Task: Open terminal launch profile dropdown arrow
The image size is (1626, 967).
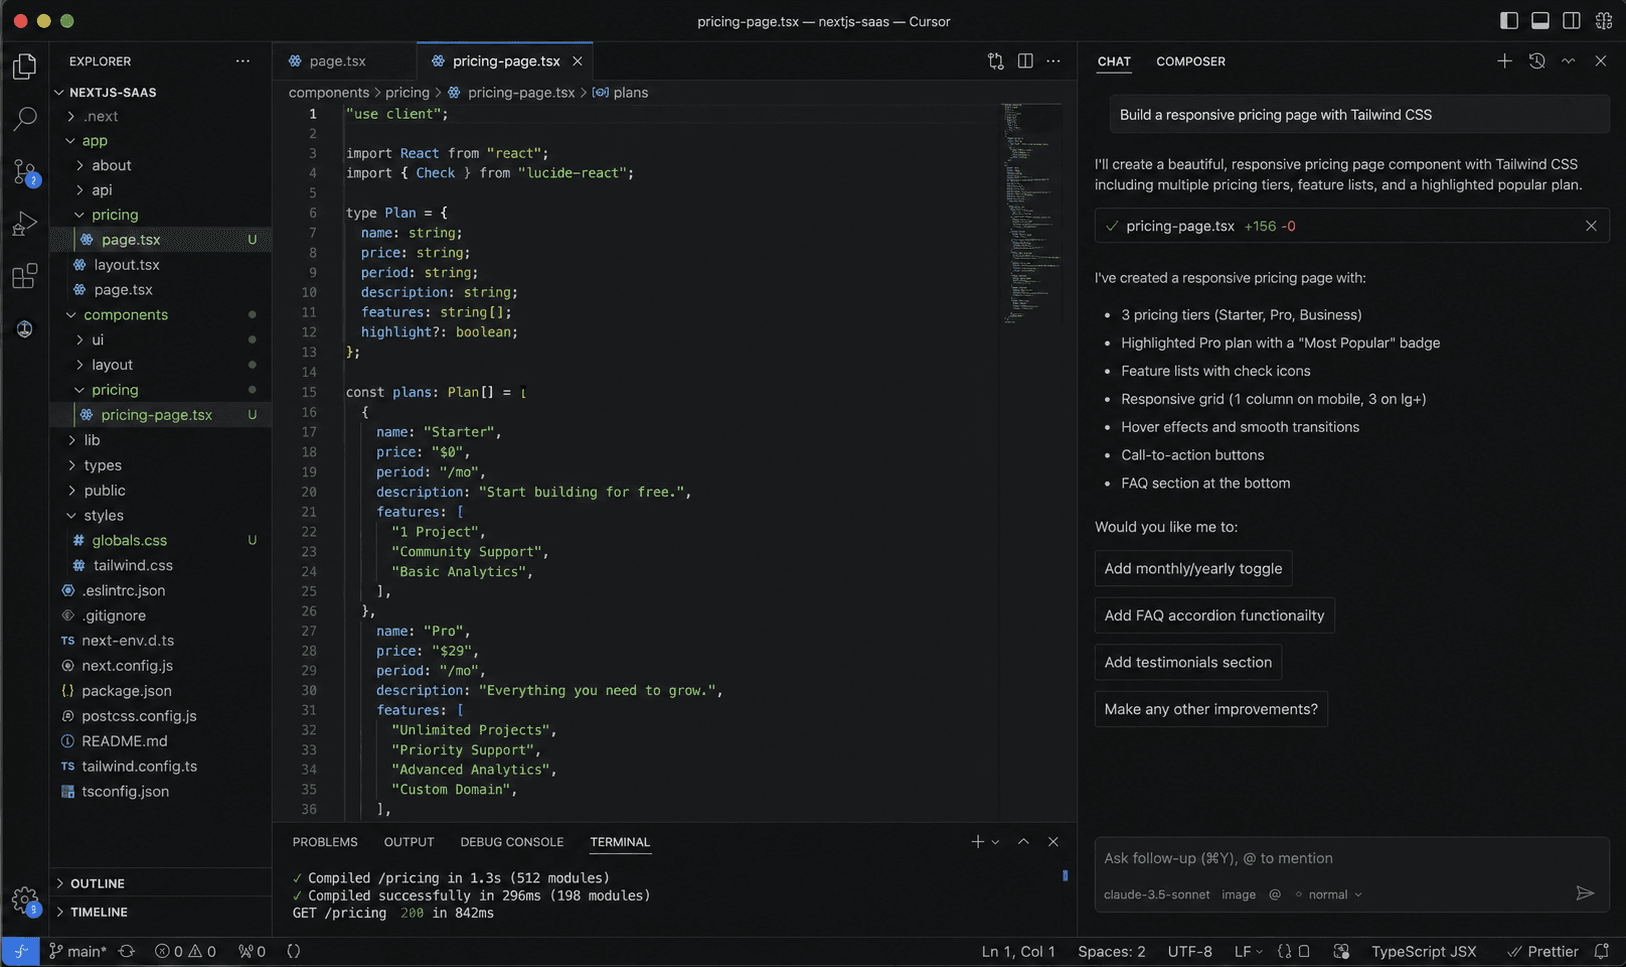Action: [x=995, y=842]
